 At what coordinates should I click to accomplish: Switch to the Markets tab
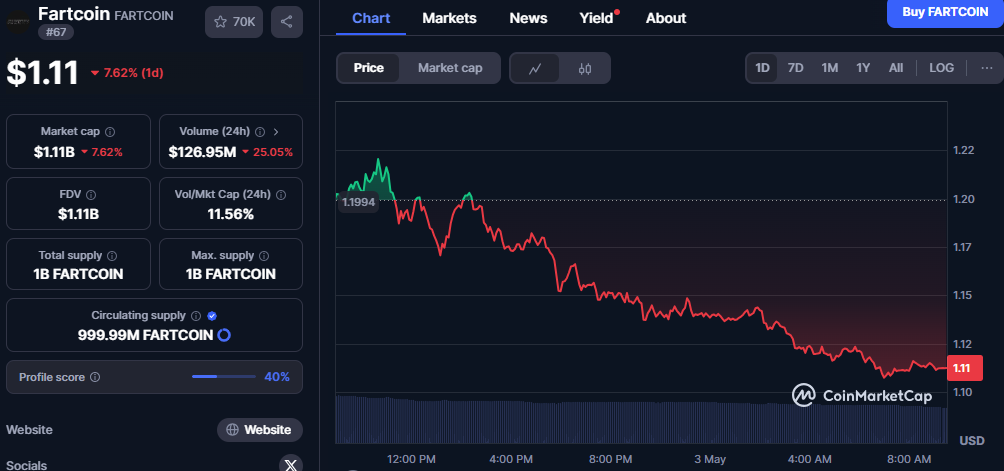(x=449, y=19)
